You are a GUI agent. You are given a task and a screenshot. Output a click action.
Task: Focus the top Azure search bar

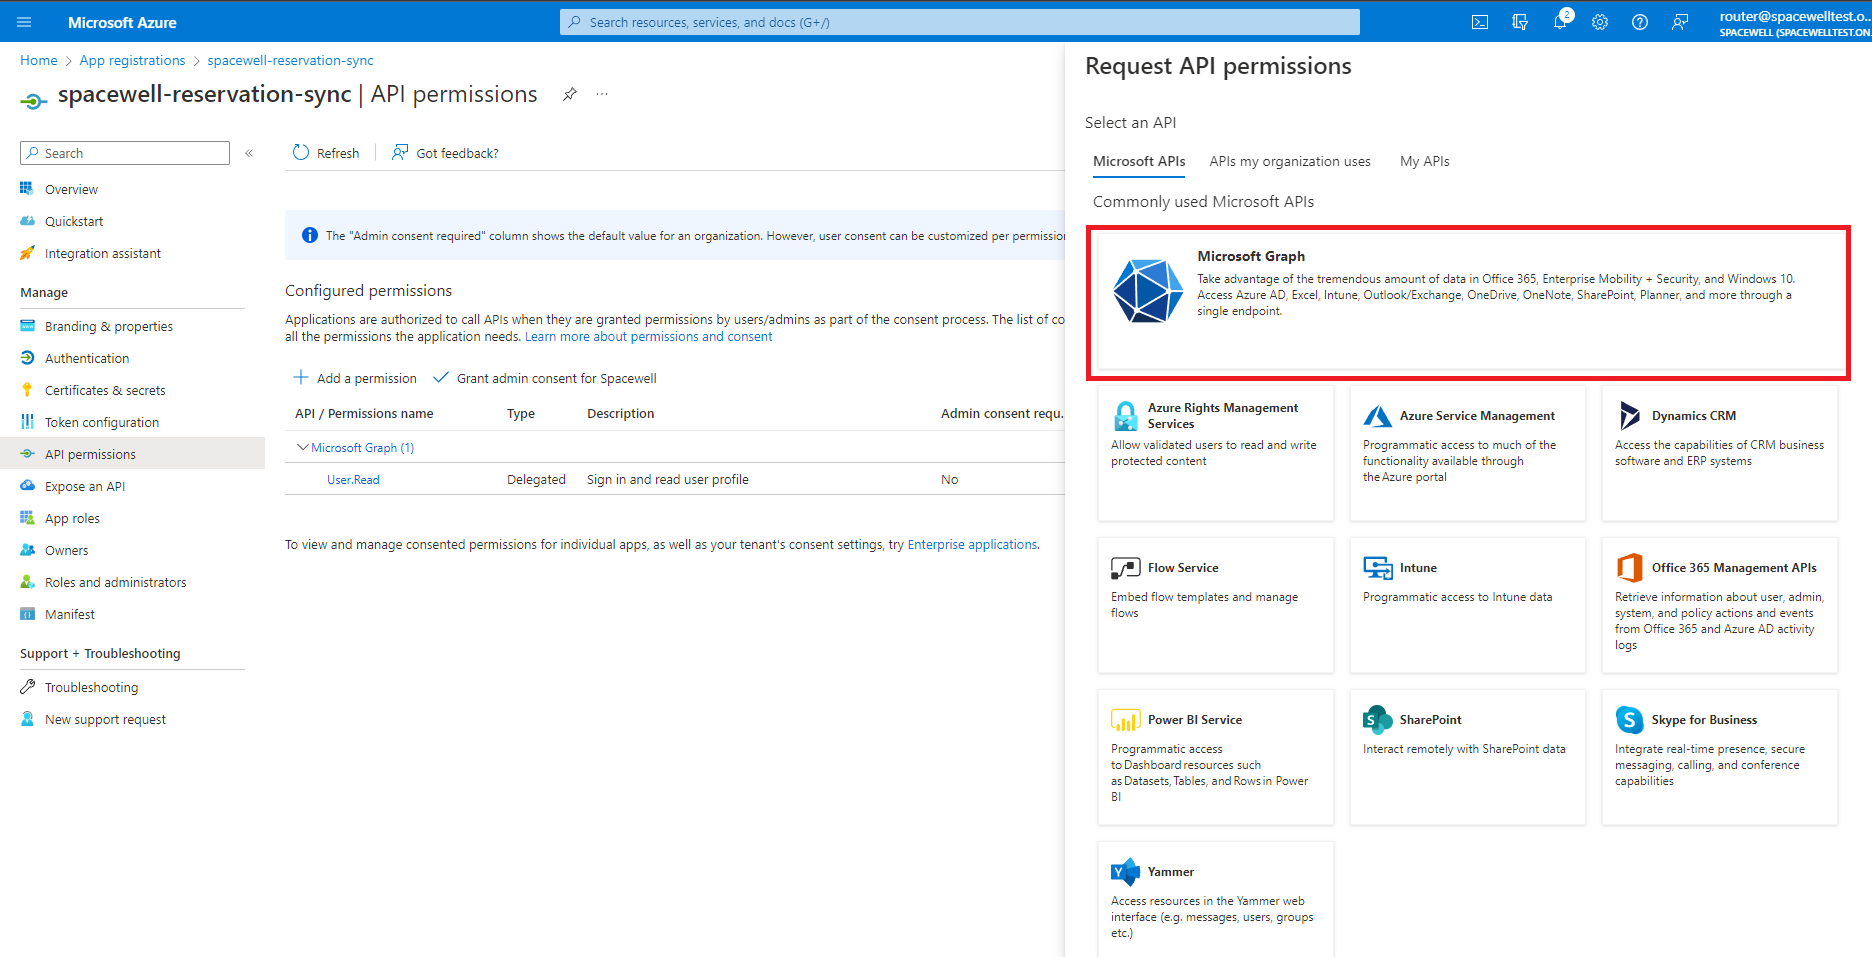[x=960, y=22]
